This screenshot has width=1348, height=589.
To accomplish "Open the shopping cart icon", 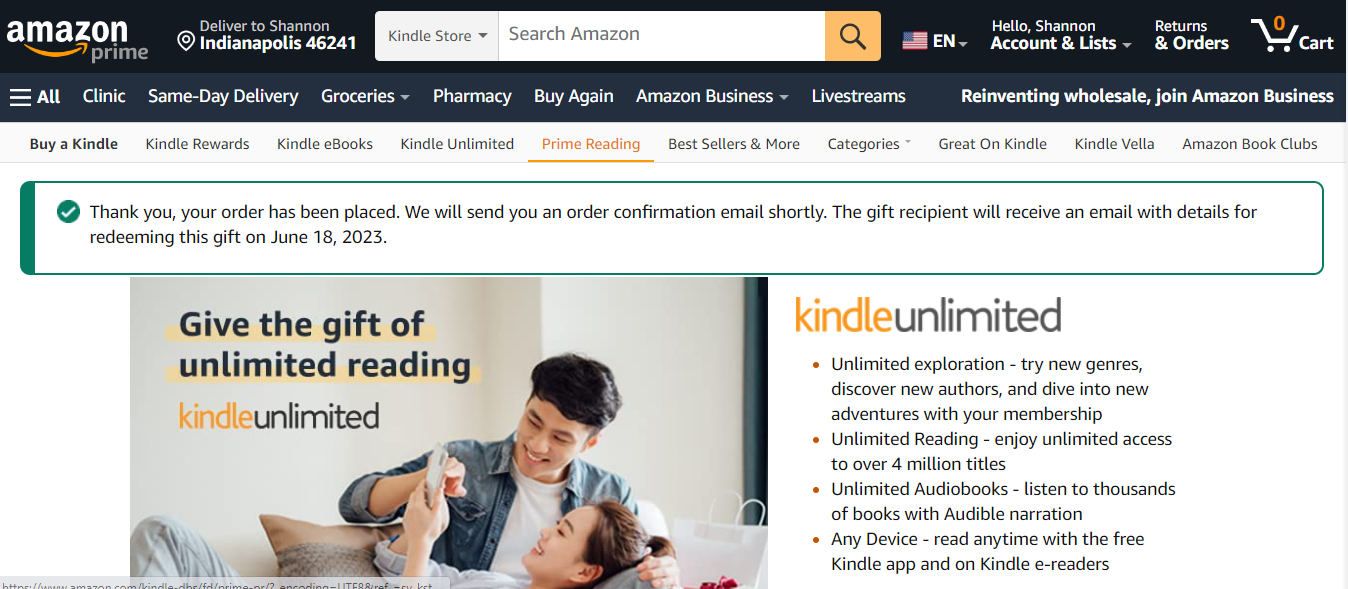I will [1293, 35].
